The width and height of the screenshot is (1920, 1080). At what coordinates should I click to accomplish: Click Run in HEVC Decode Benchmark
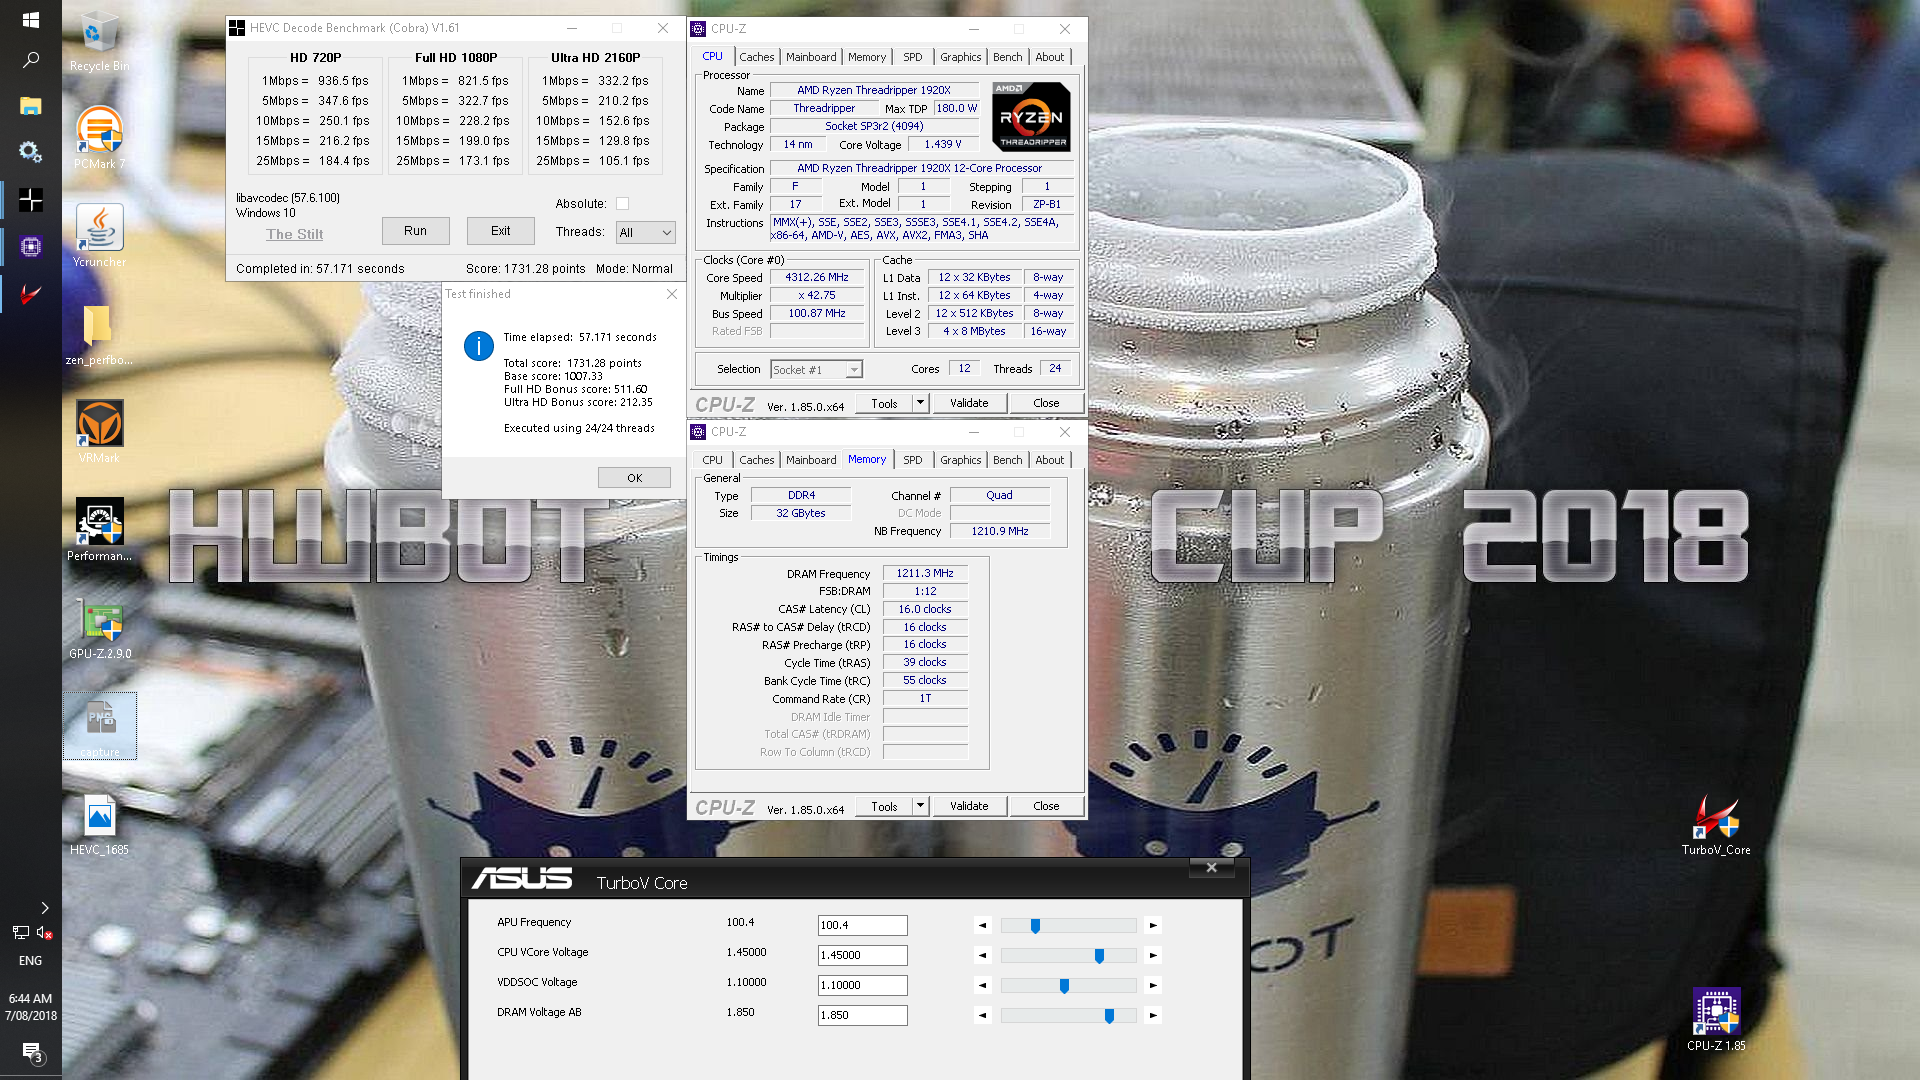pos(415,231)
